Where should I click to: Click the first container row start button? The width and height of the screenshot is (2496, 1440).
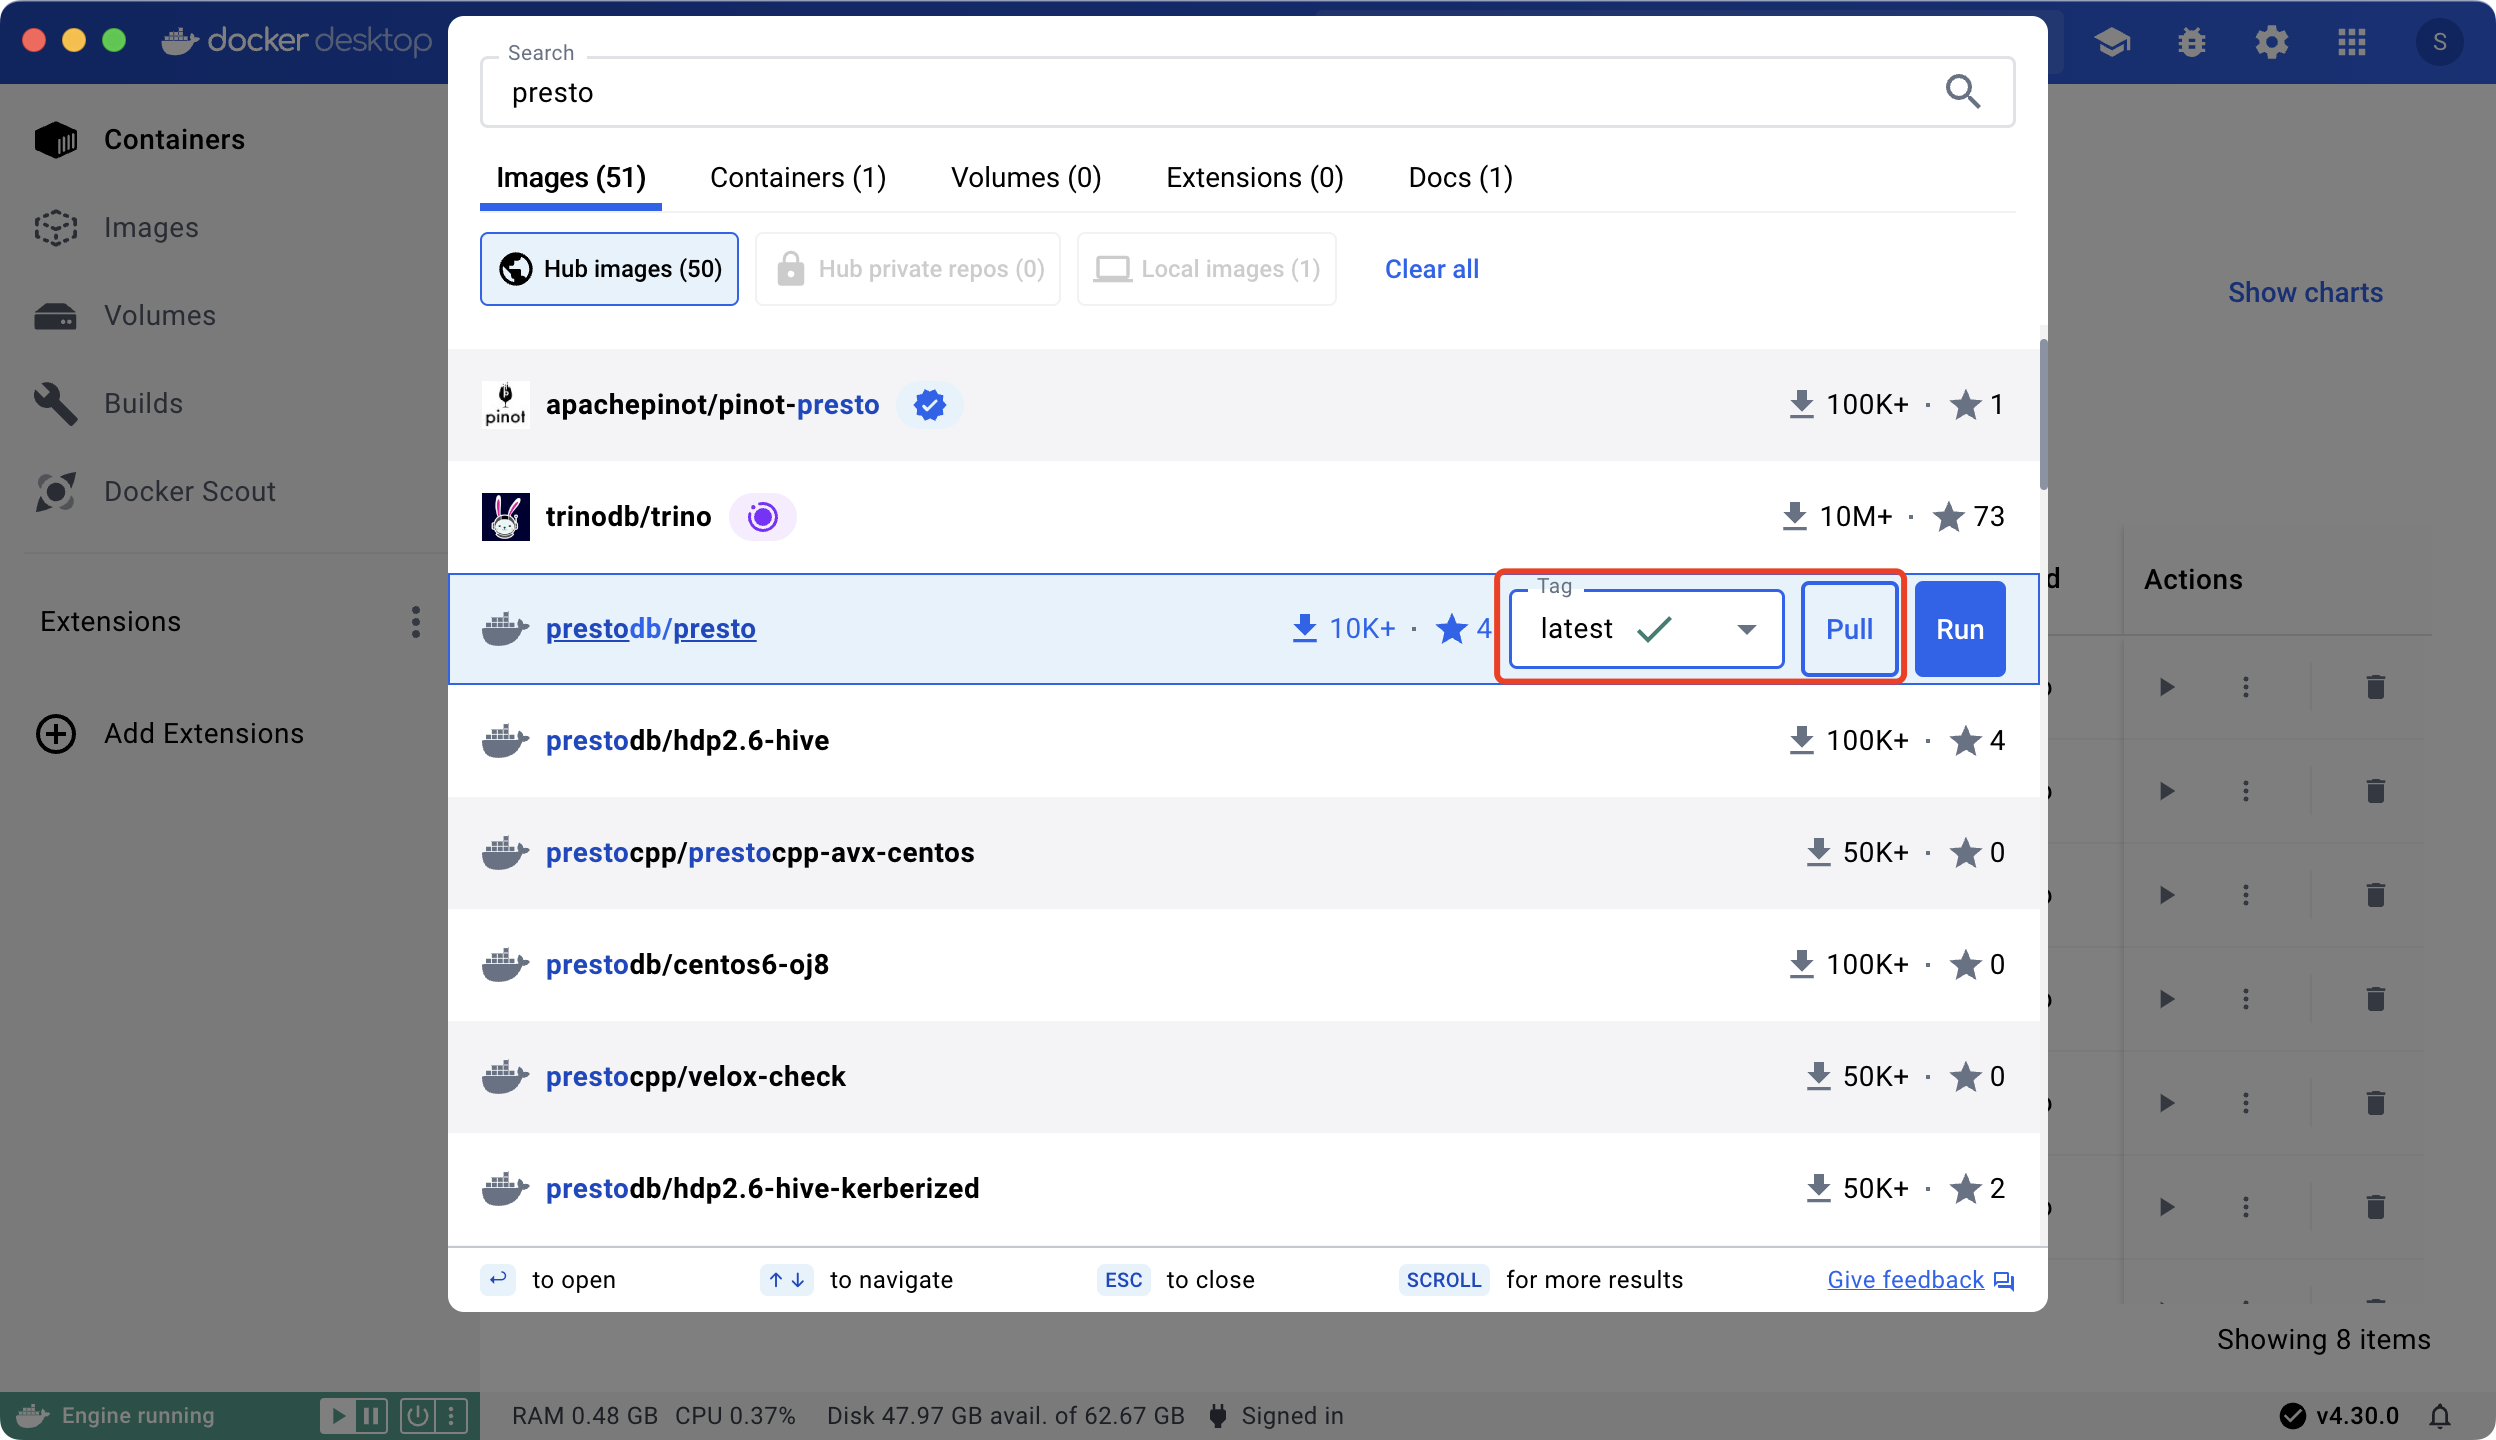tap(2166, 687)
